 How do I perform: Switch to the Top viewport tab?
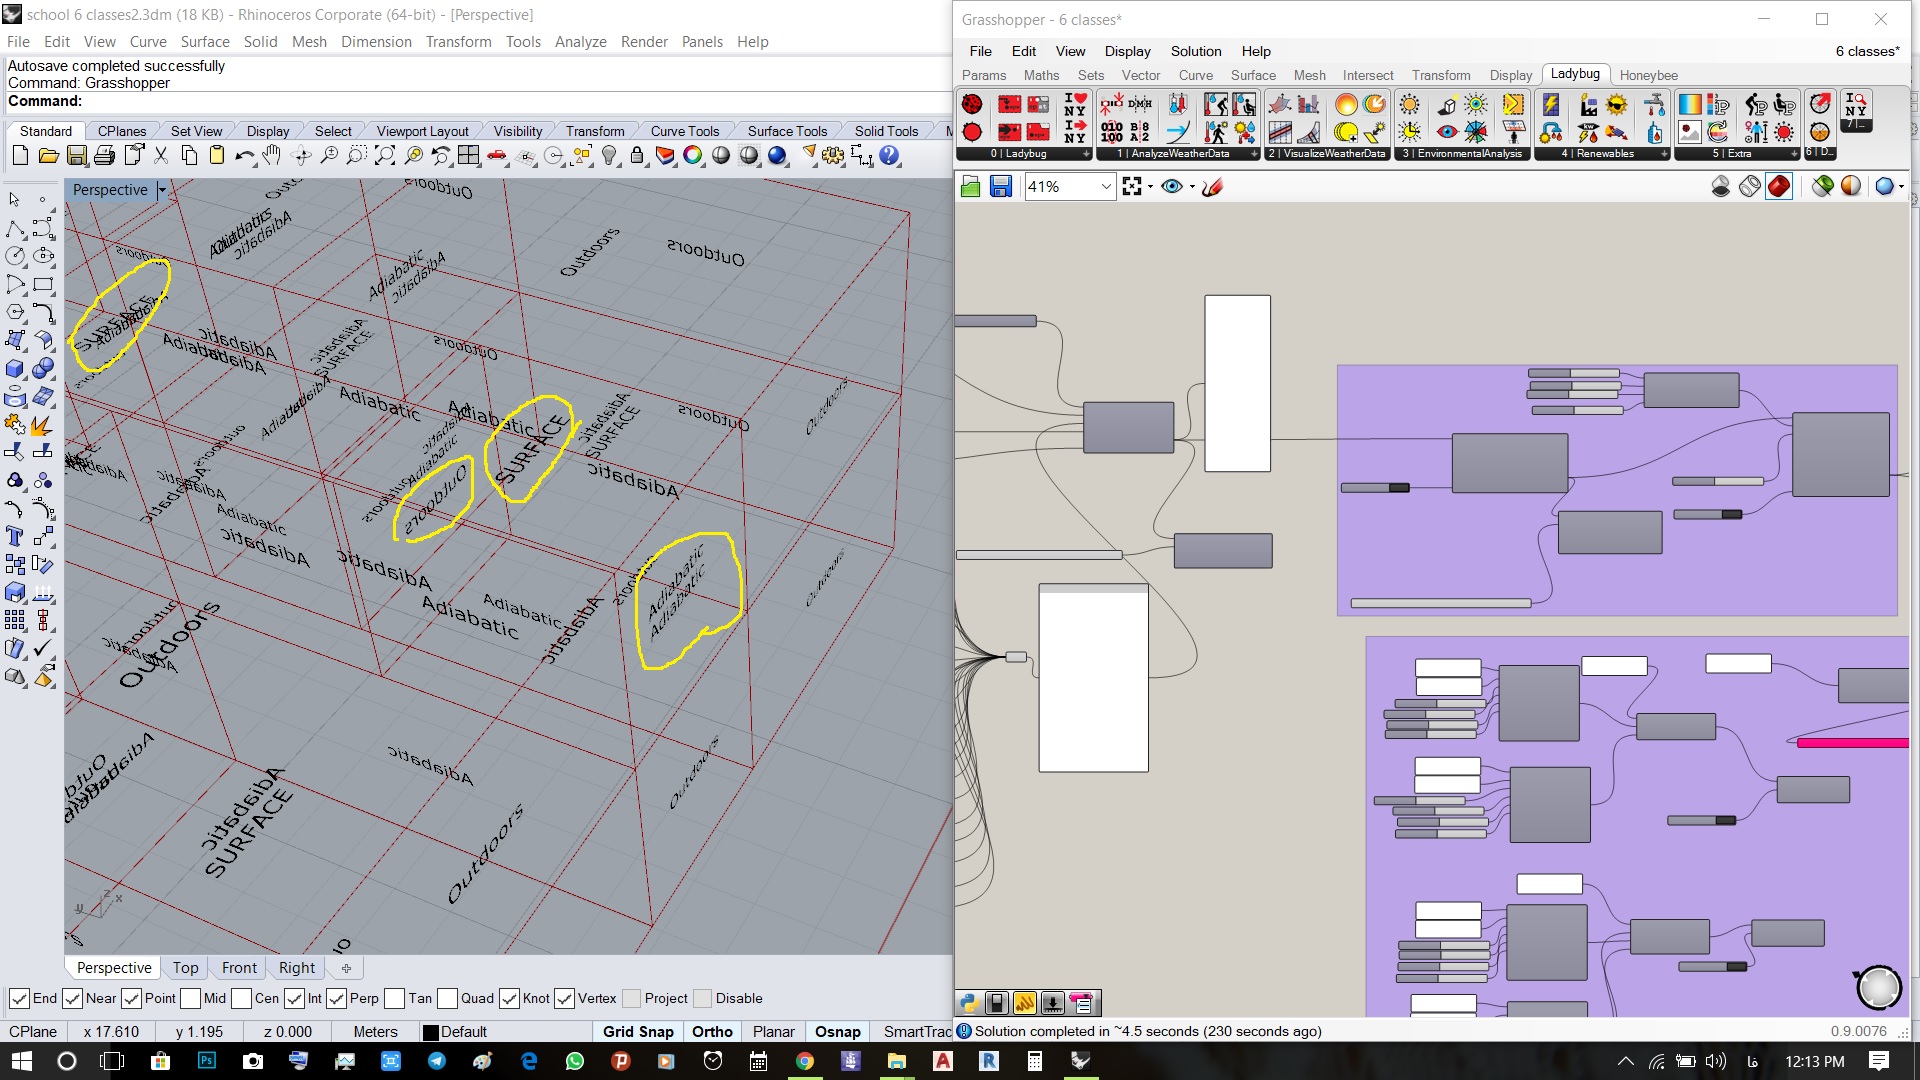click(x=185, y=968)
